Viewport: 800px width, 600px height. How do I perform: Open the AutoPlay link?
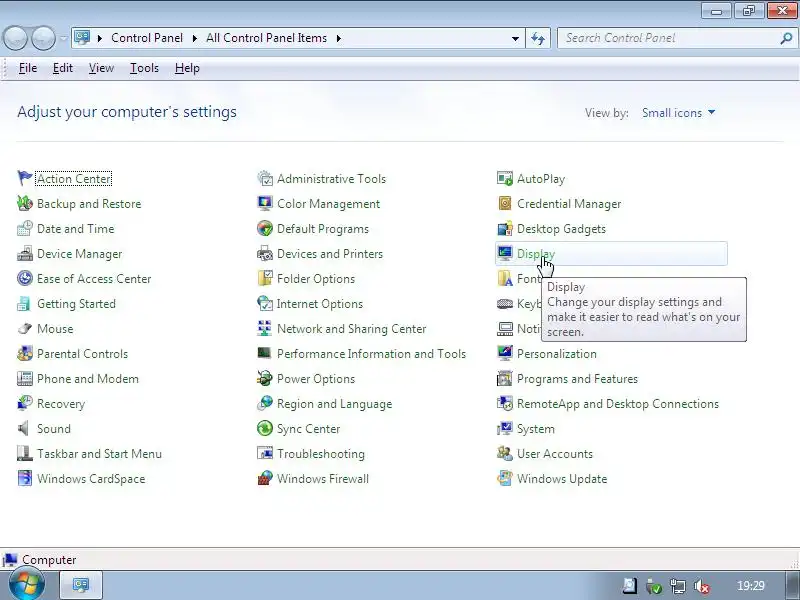click(541, 179)
